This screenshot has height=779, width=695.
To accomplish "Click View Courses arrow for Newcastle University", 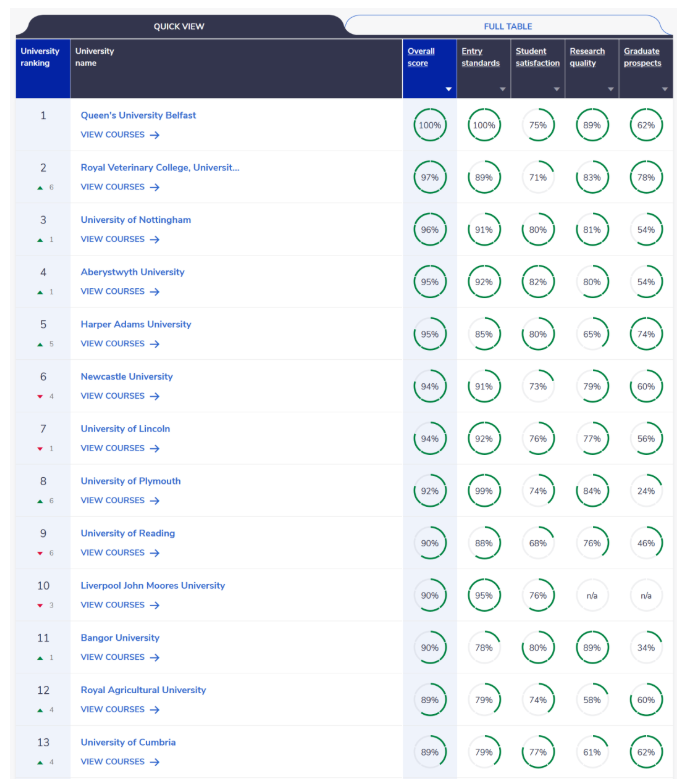I will tap(155, 396).
